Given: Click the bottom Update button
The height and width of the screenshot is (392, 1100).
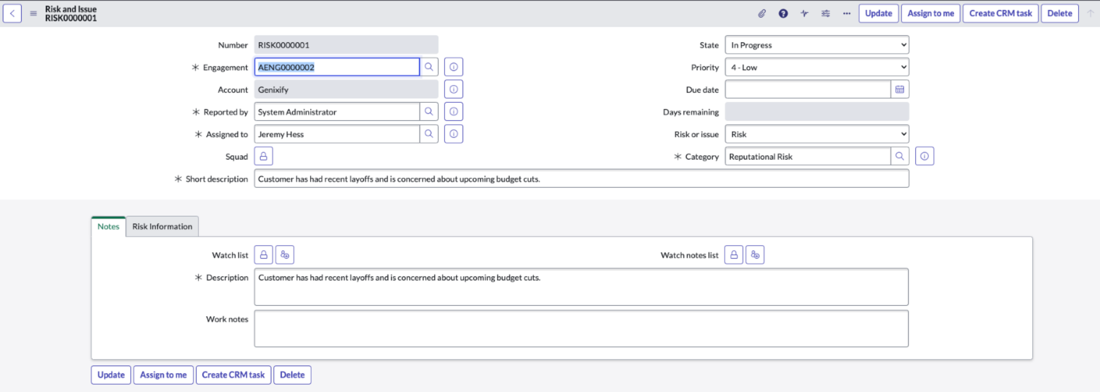Looking at the screenshot, I should [111, 374].
